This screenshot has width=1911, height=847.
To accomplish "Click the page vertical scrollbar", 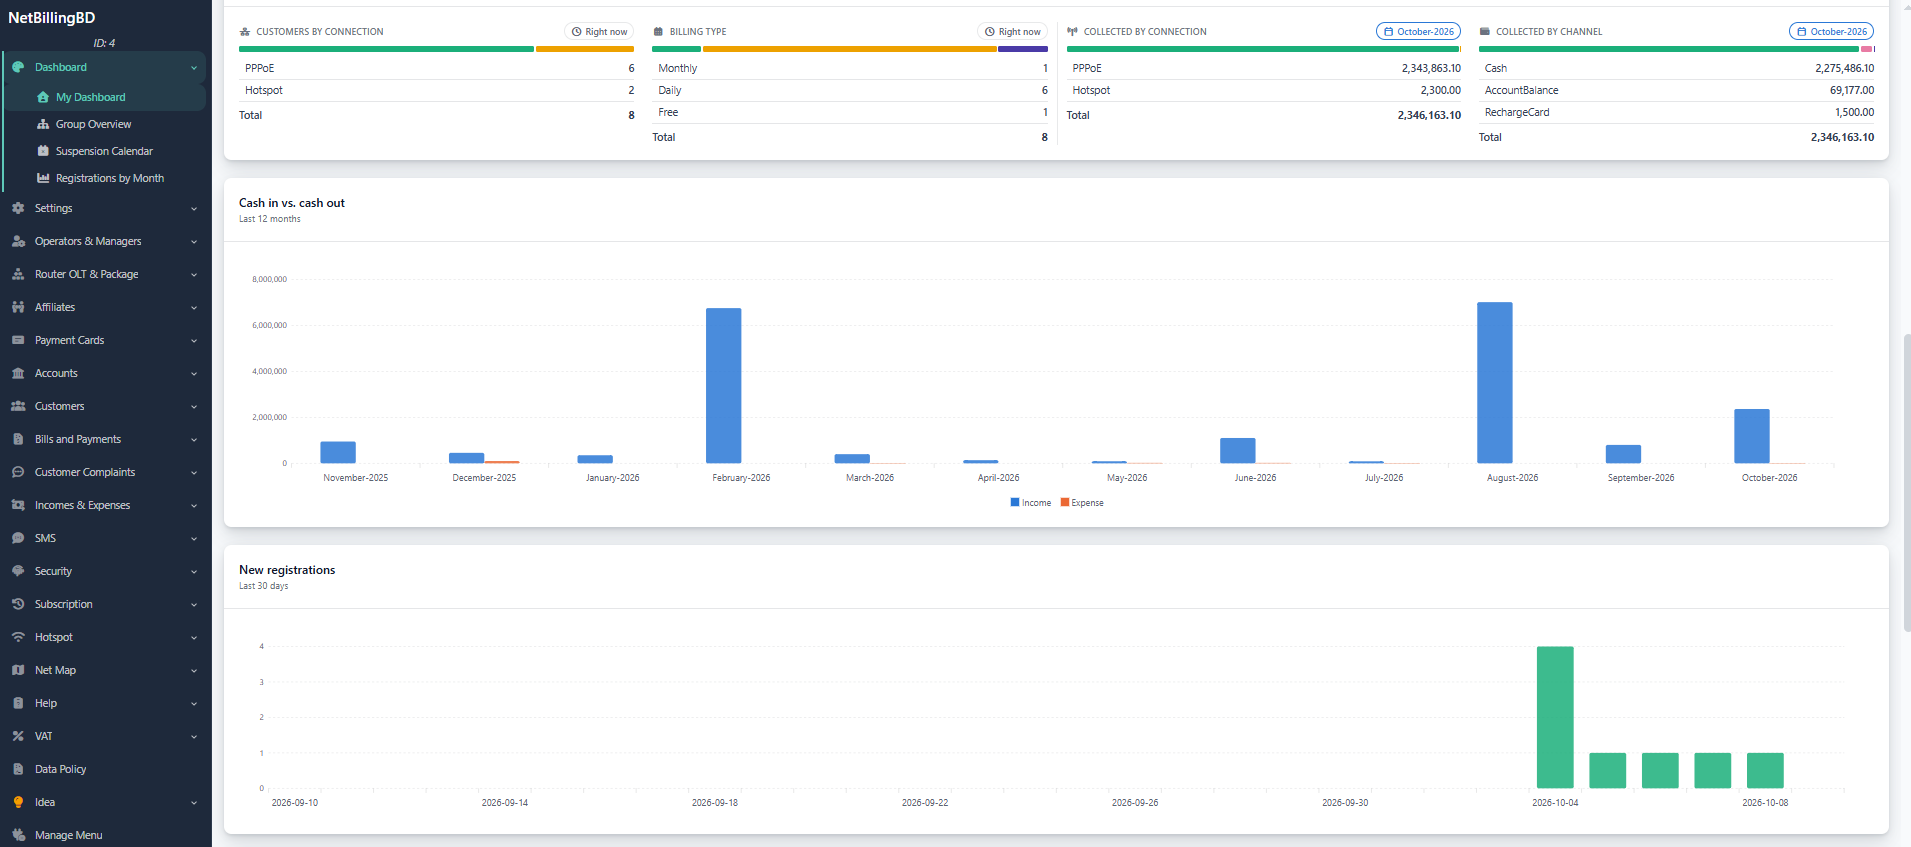I will click(1906, 483).
